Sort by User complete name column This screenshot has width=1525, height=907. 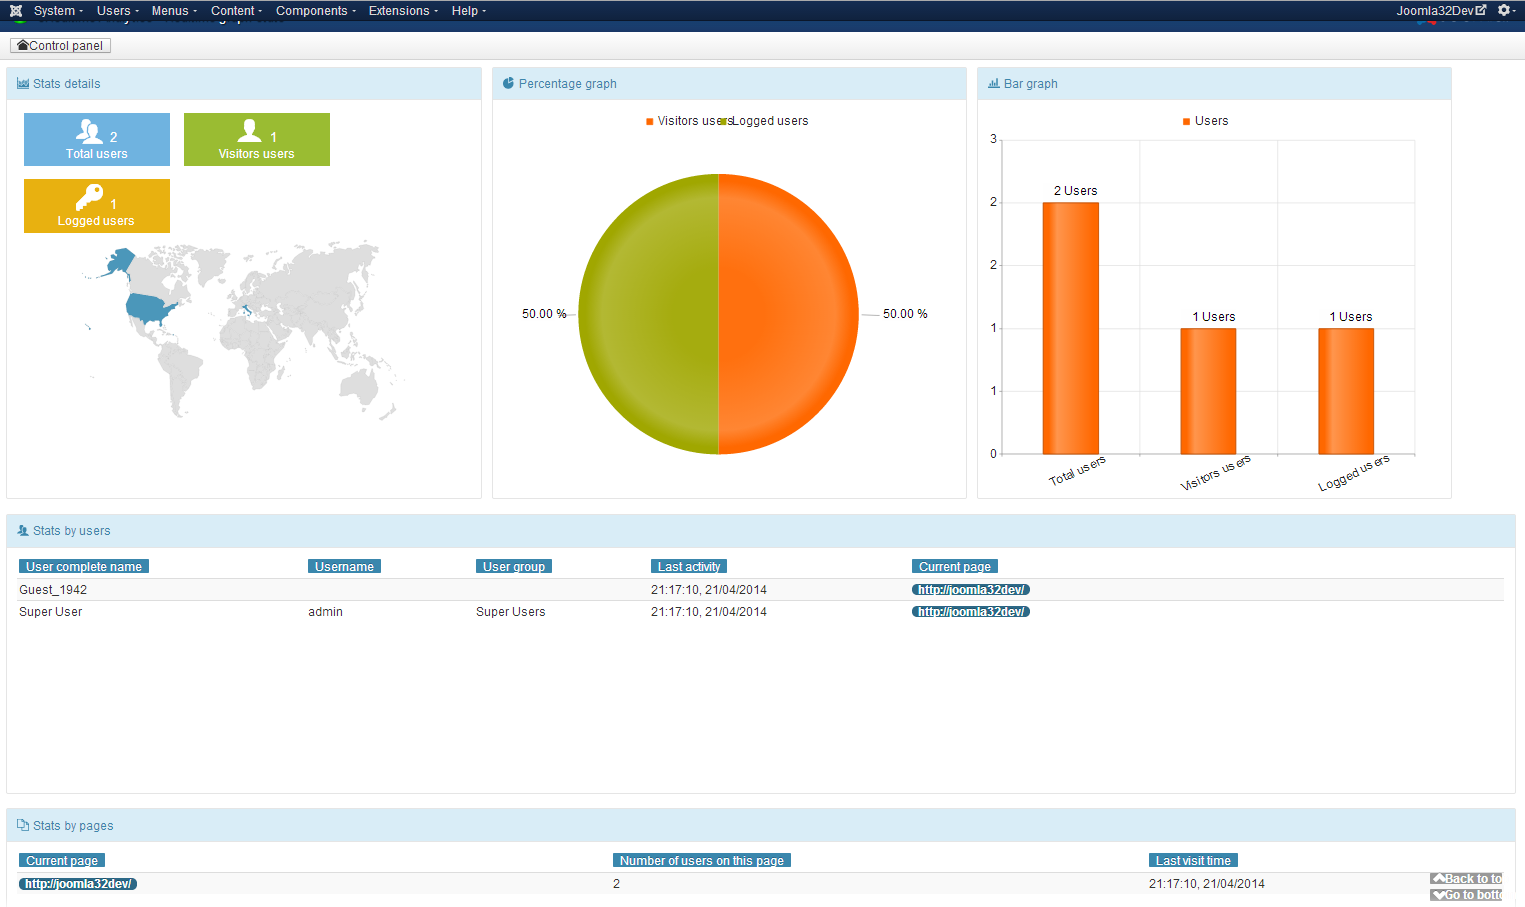point(84,567)
